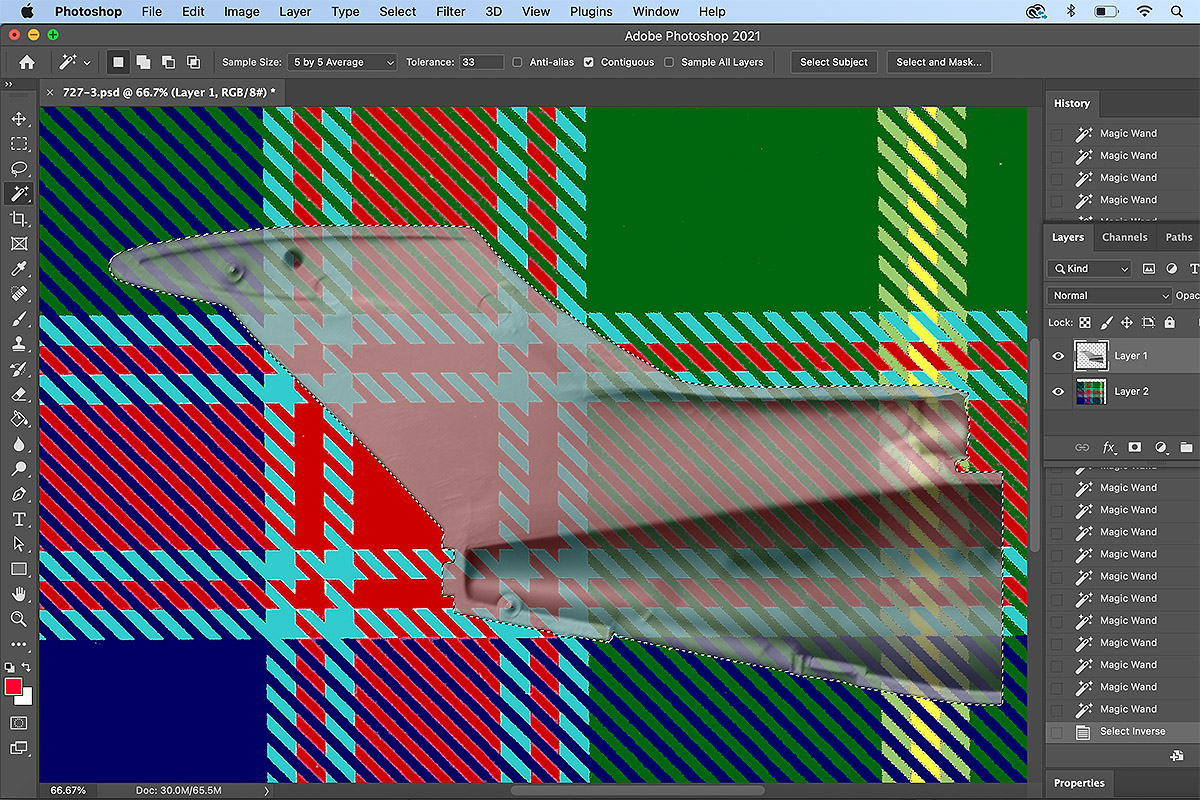Select the Hand tool
This screenshot has width=1200, height=800.
19,594
